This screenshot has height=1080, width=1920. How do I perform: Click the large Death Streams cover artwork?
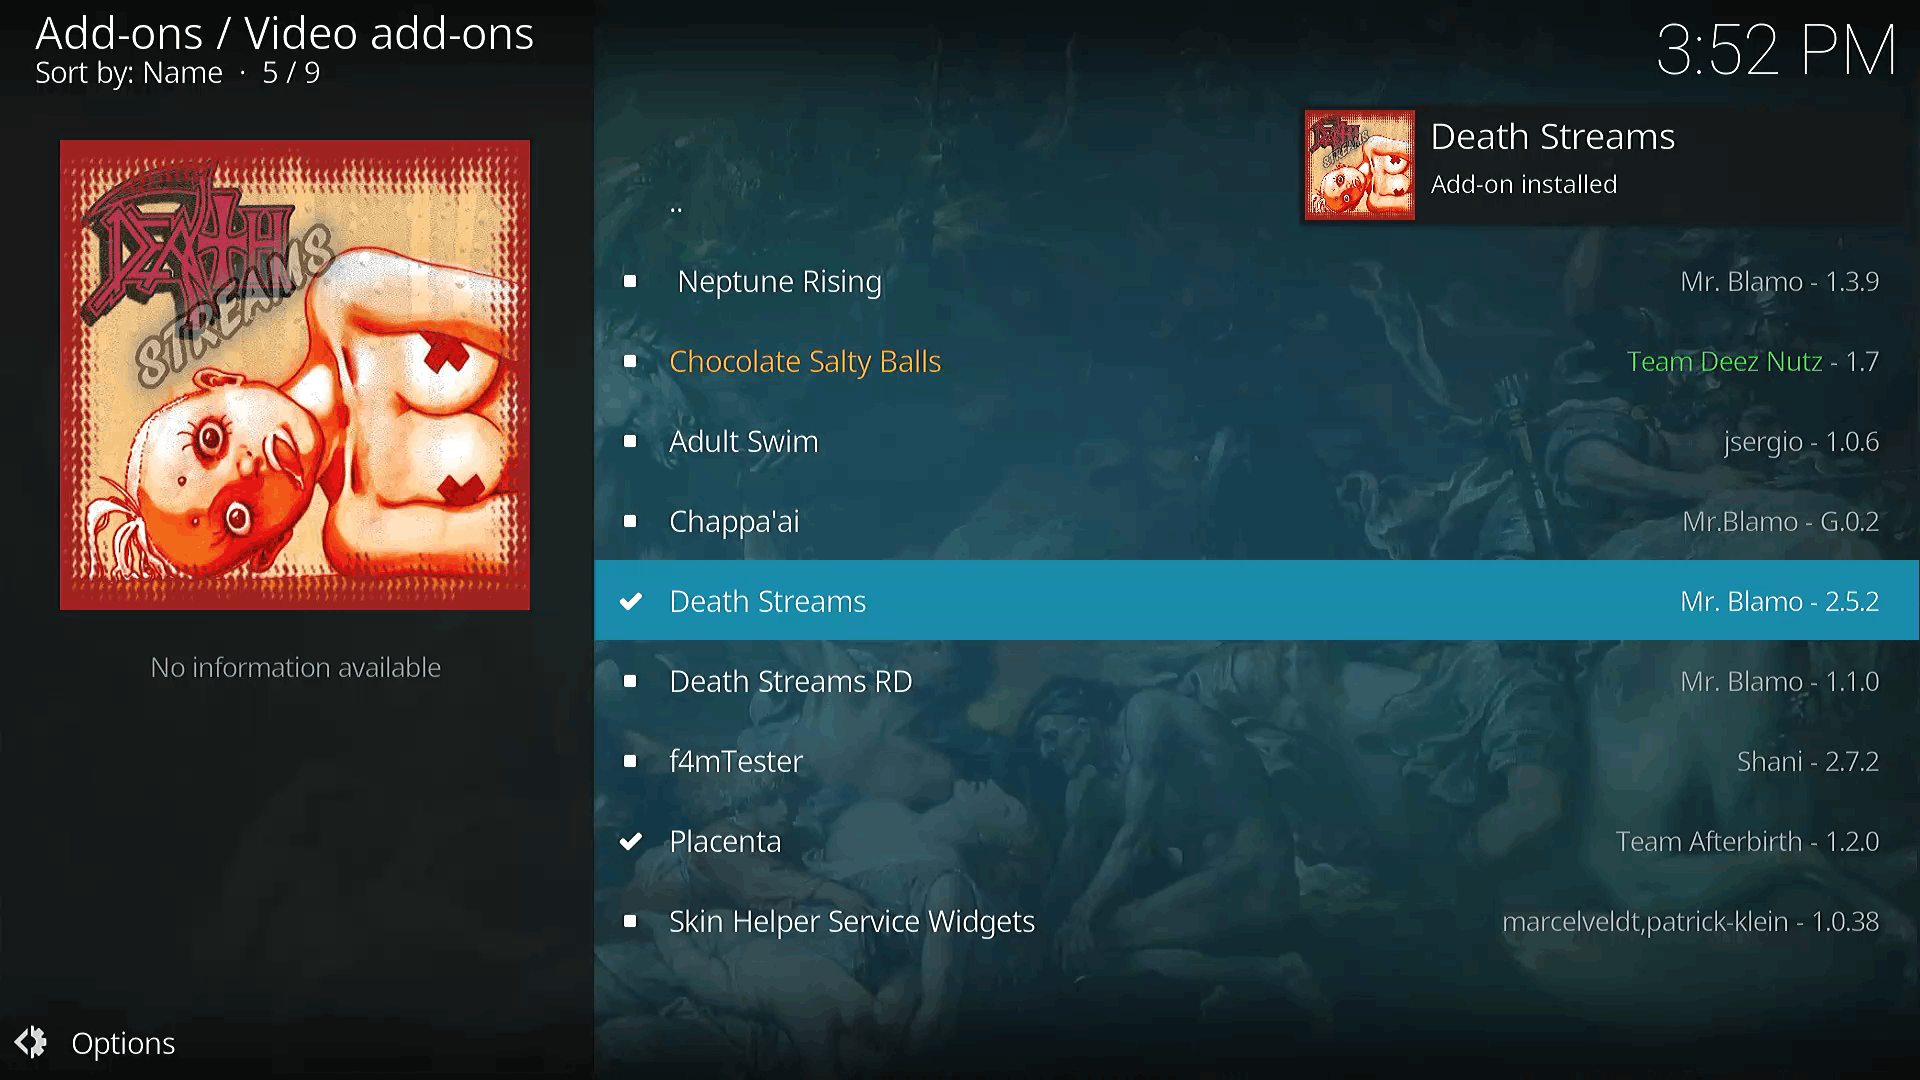coord(295,375)
